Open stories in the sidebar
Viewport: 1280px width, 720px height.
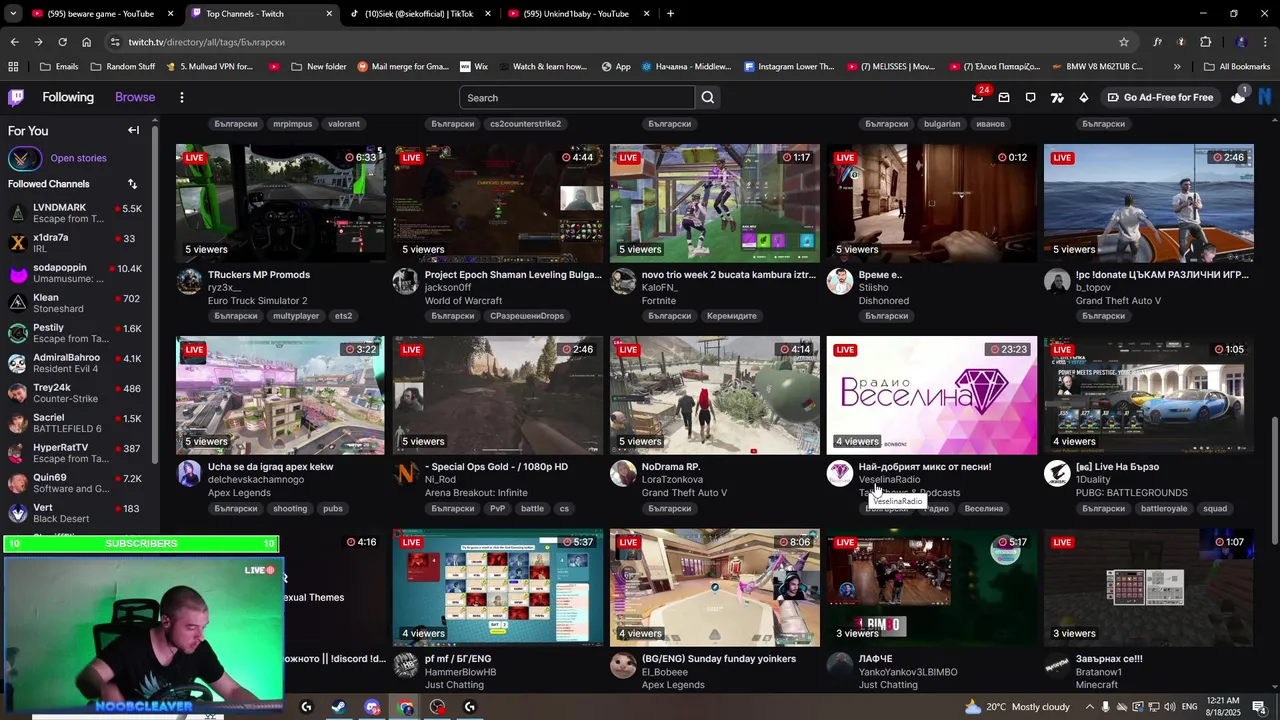[78, 158]
